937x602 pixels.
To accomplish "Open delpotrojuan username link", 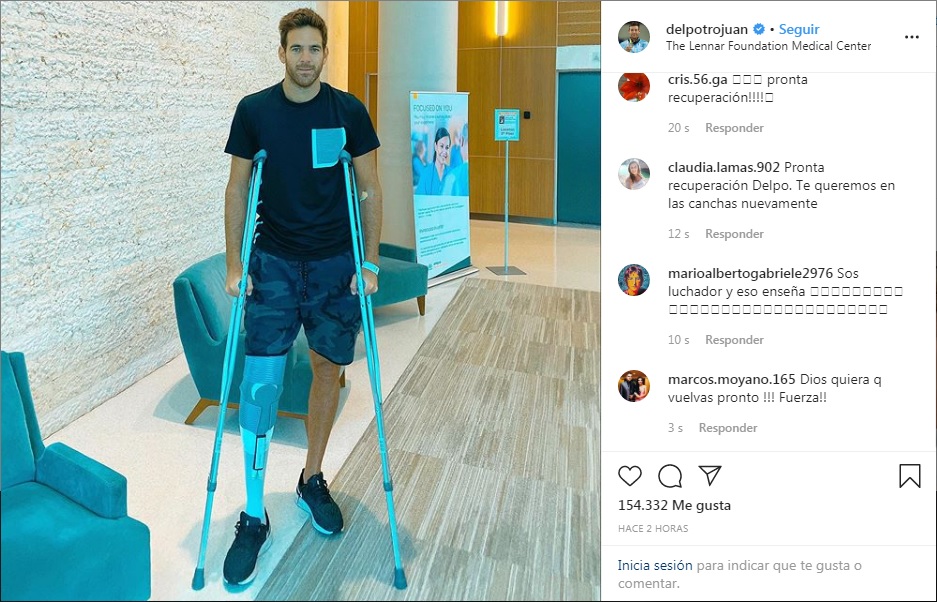I will click(707, 29).
